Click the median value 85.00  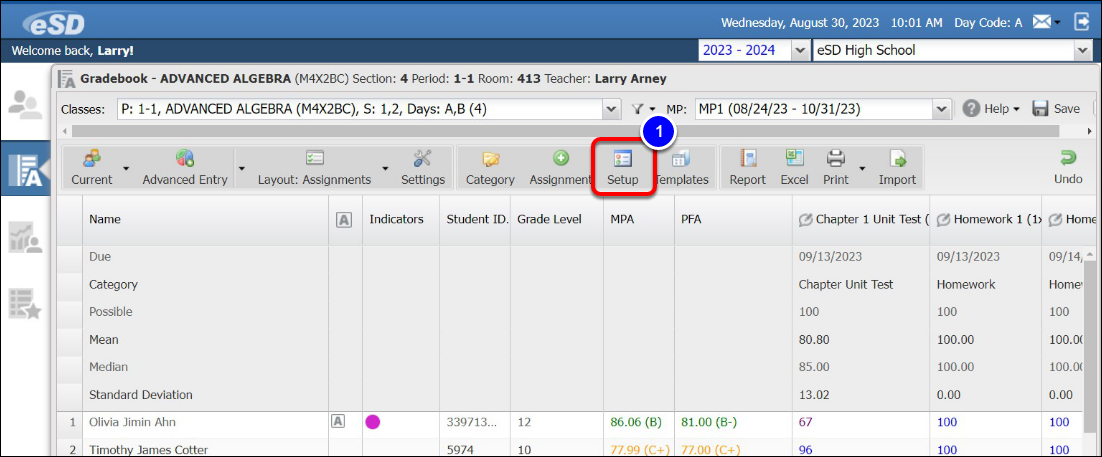(814, 367)
